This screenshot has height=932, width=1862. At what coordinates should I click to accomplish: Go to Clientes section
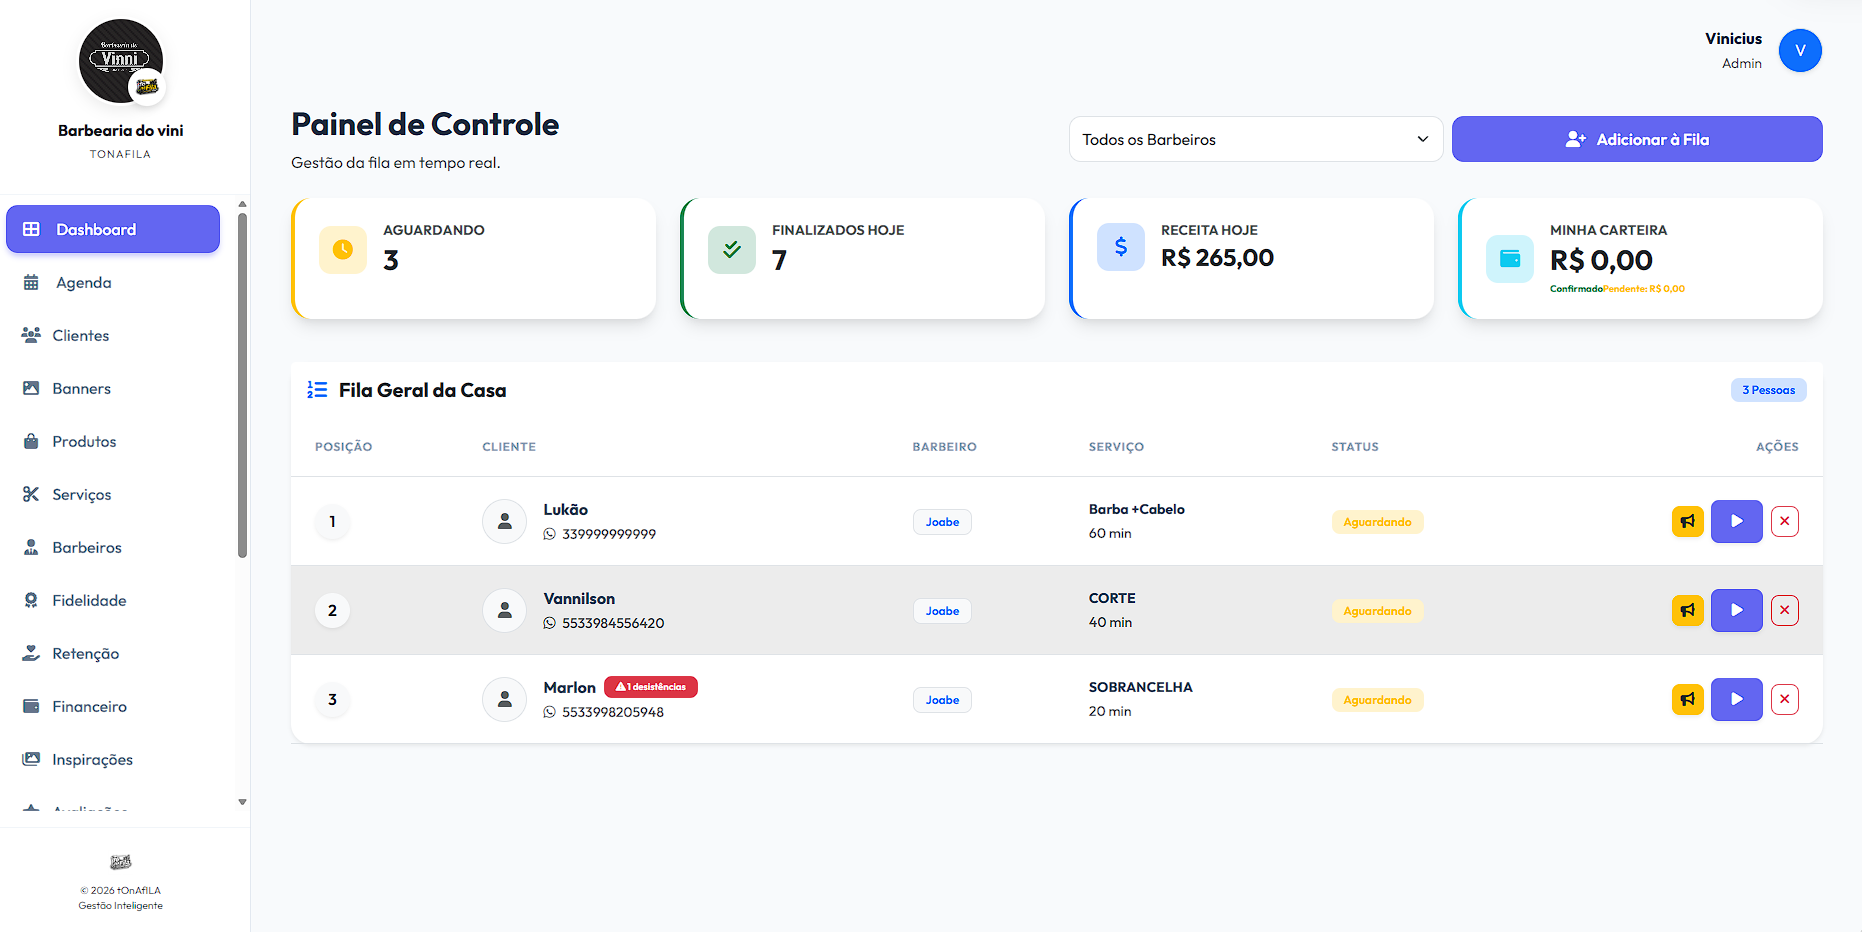click(x=80, y=336)
